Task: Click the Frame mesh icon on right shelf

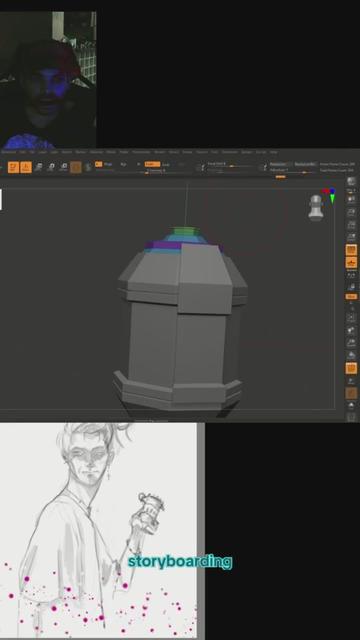Action: tap(351, 317)
